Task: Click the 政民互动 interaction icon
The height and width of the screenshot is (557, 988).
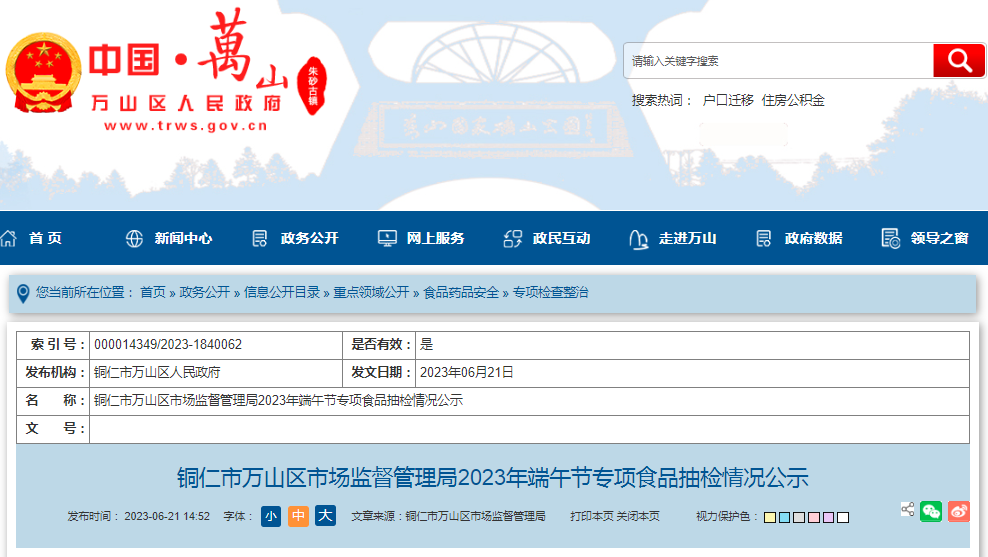Action: tap(513, 238)
